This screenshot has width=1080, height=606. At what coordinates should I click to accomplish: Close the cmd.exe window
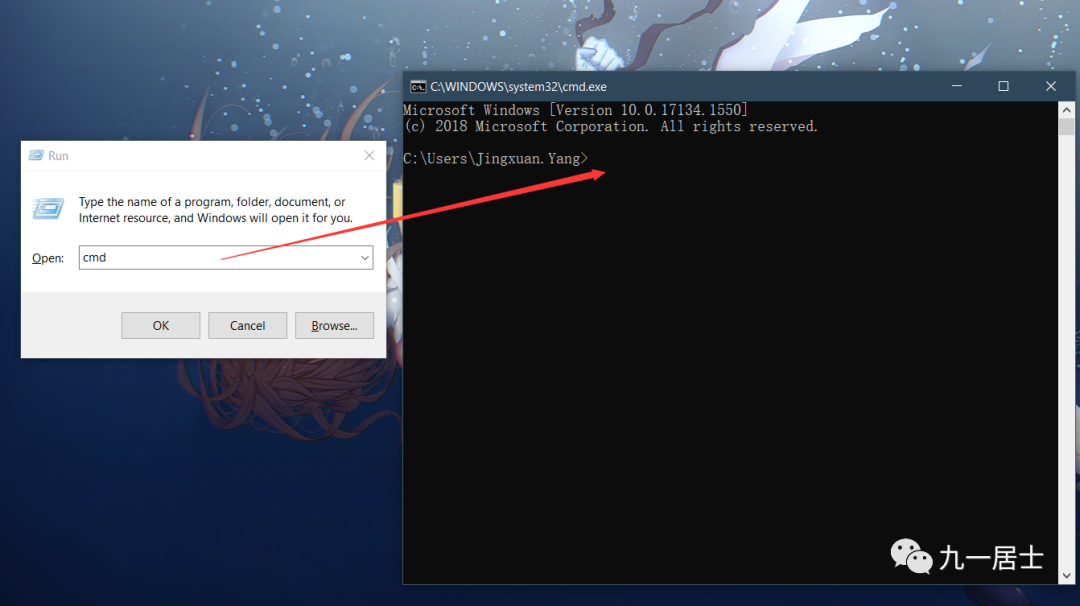(x=1050, y=86)
